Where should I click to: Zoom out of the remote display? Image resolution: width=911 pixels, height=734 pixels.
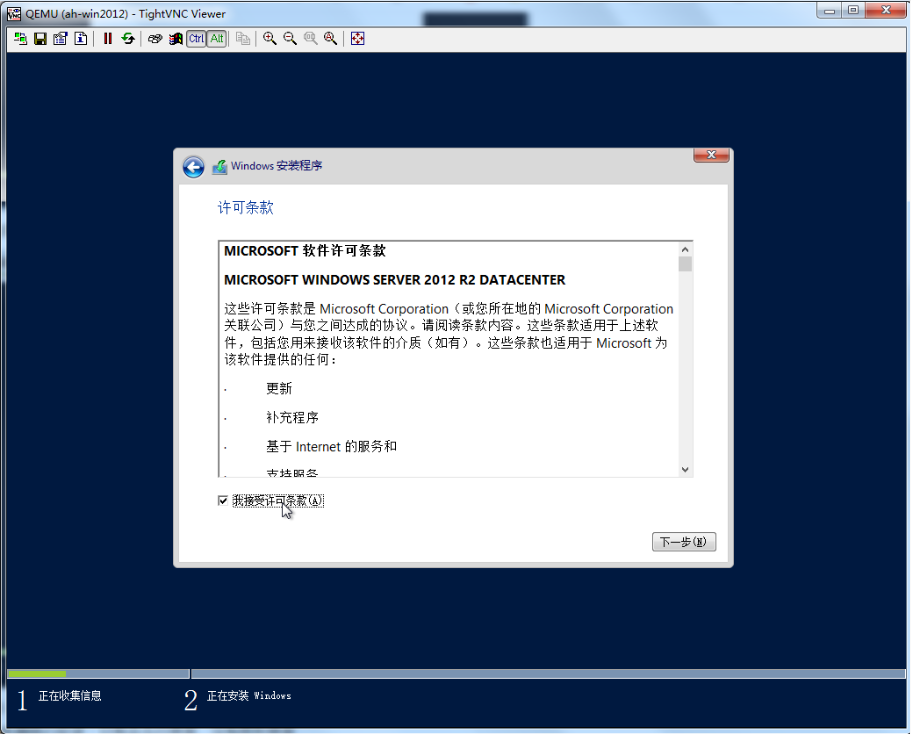tap(290, 39)
